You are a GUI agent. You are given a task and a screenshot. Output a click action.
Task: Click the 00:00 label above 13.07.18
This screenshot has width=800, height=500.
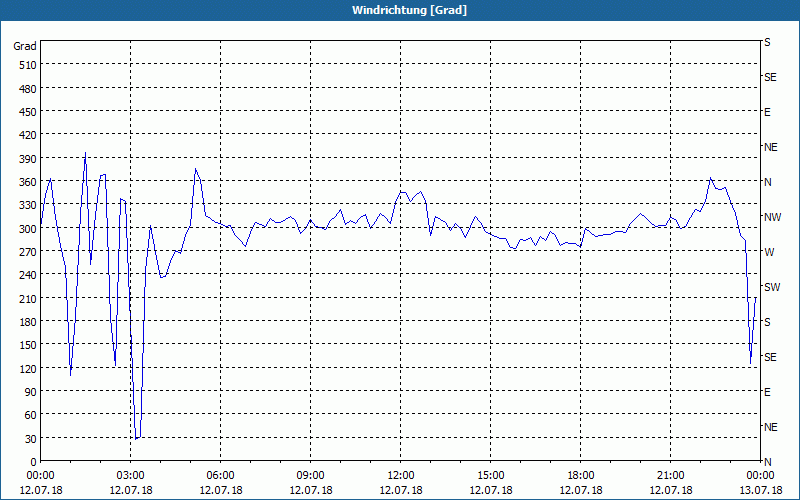point(760,476)
